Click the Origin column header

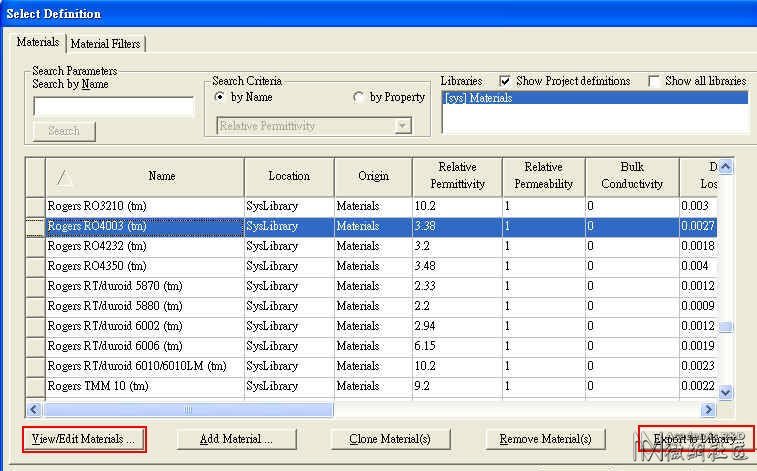coord(373,176)
